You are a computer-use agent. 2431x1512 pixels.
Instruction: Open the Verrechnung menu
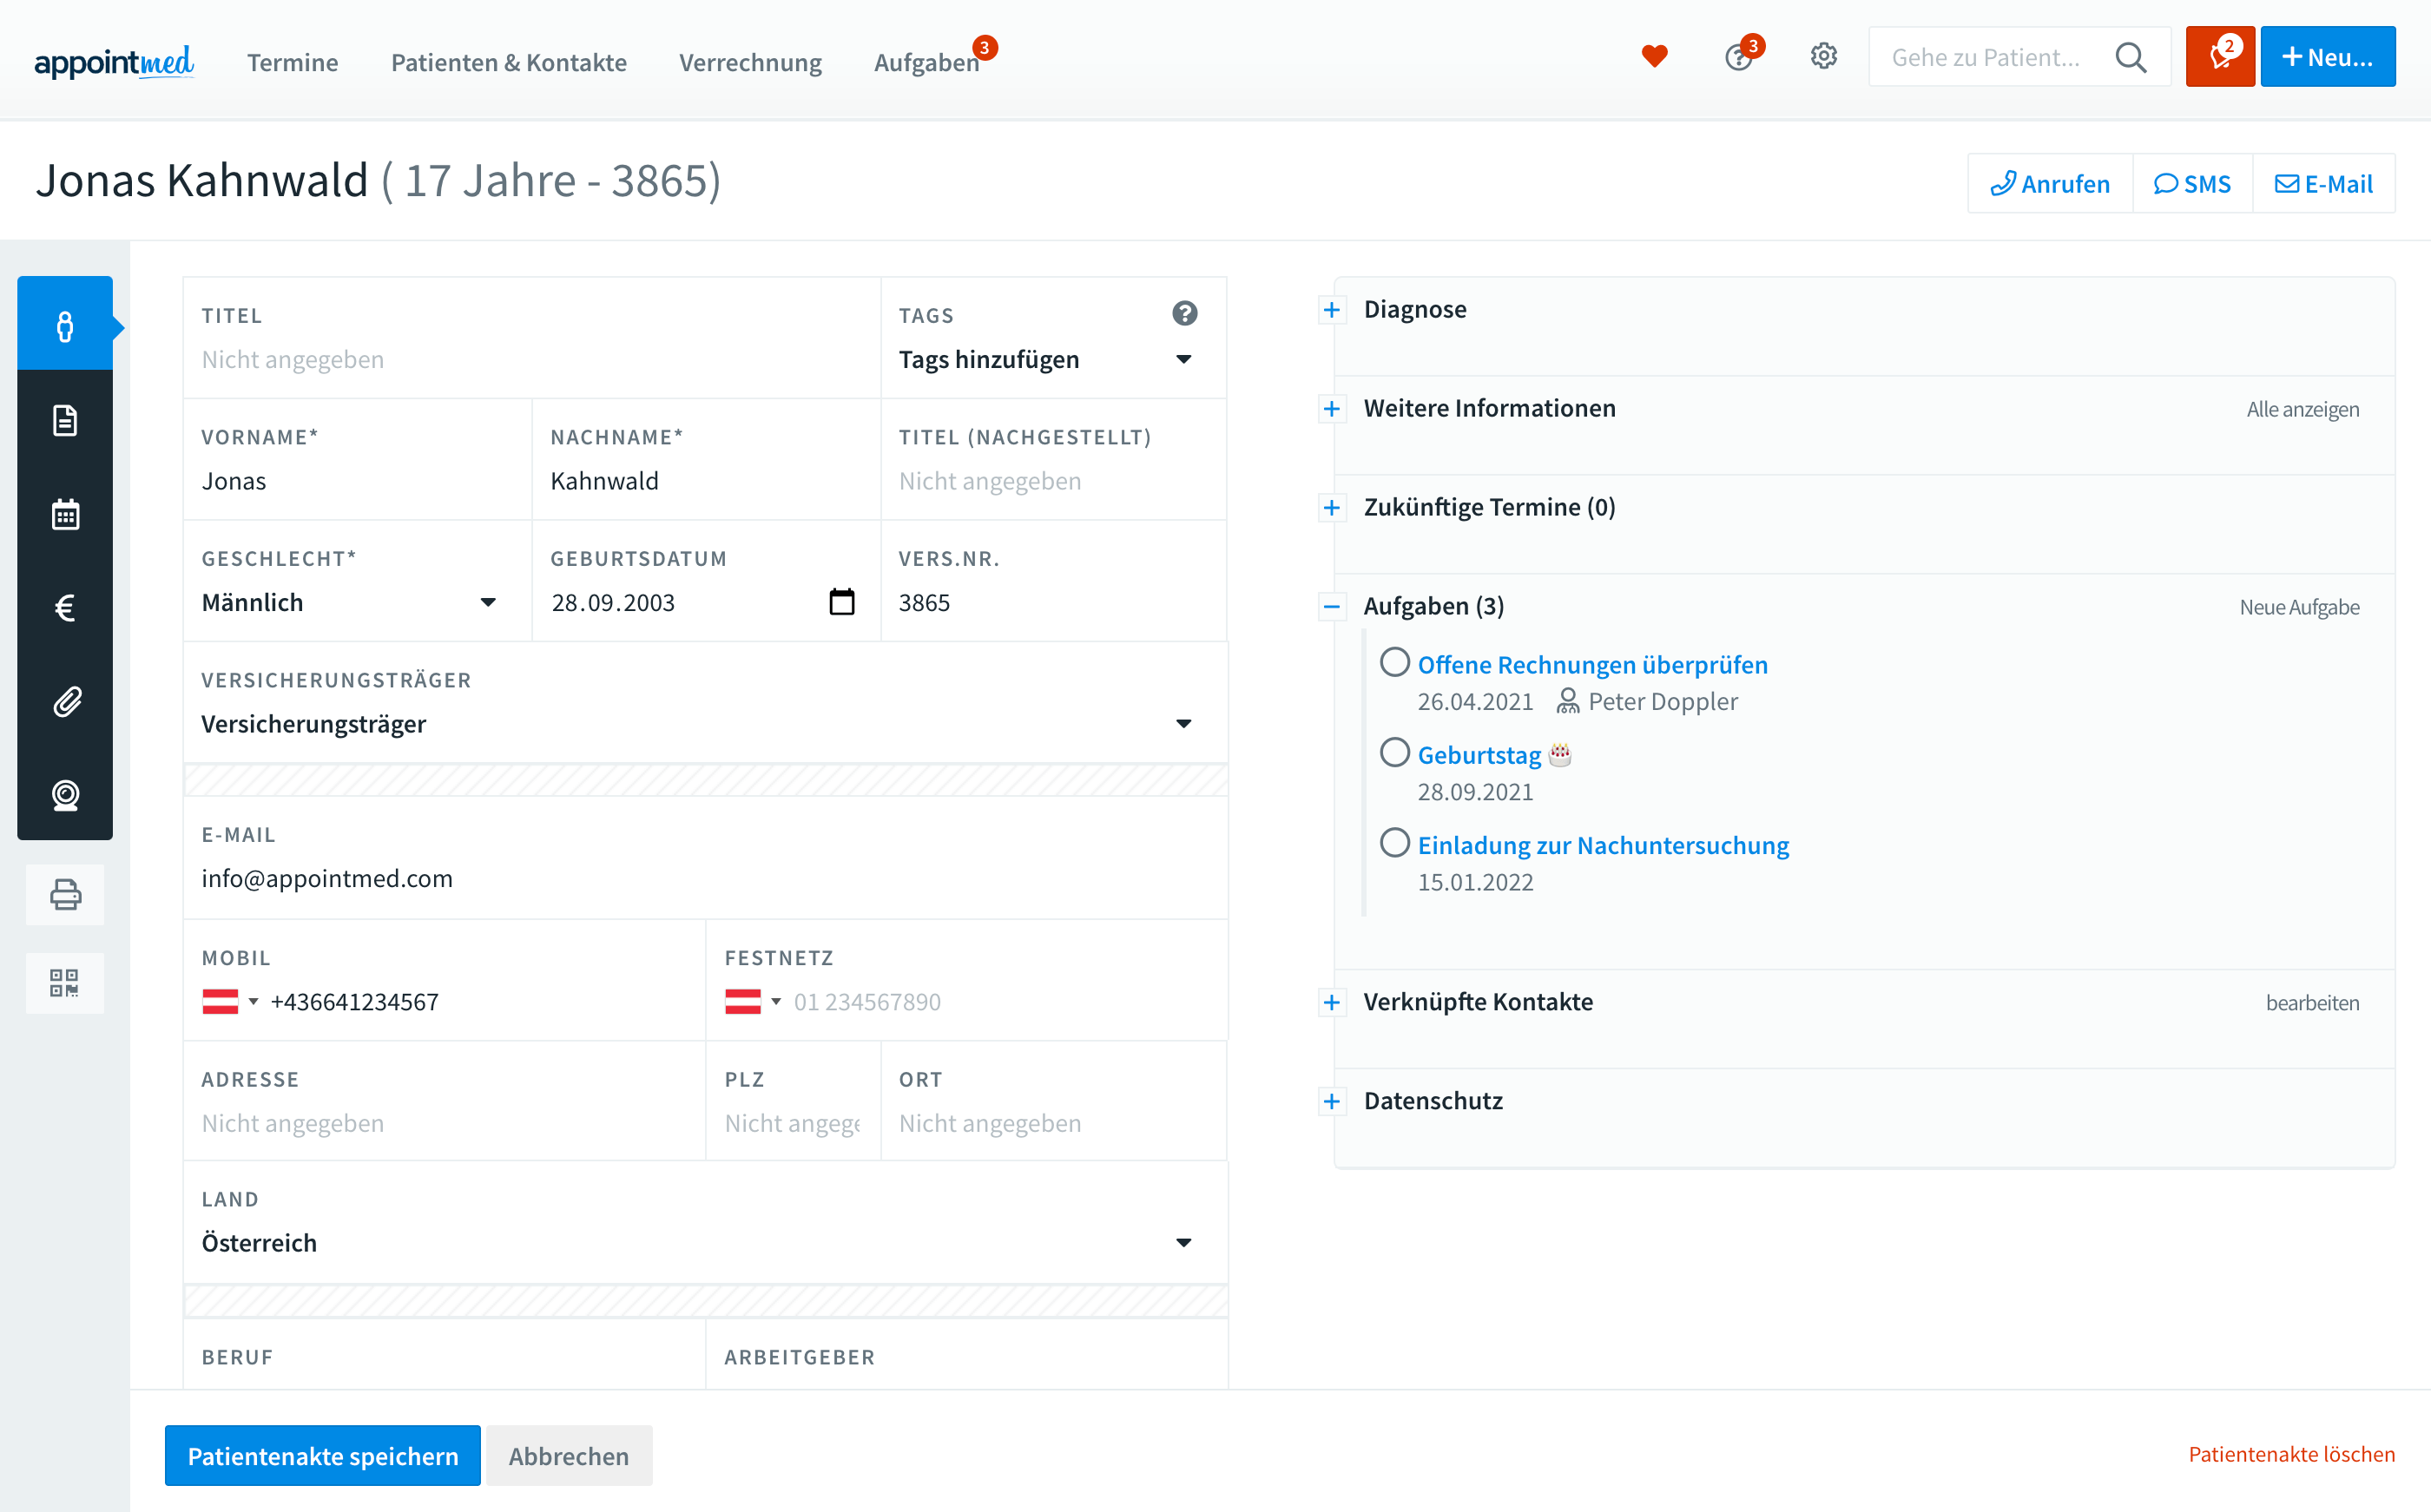(x=750, y=62)
